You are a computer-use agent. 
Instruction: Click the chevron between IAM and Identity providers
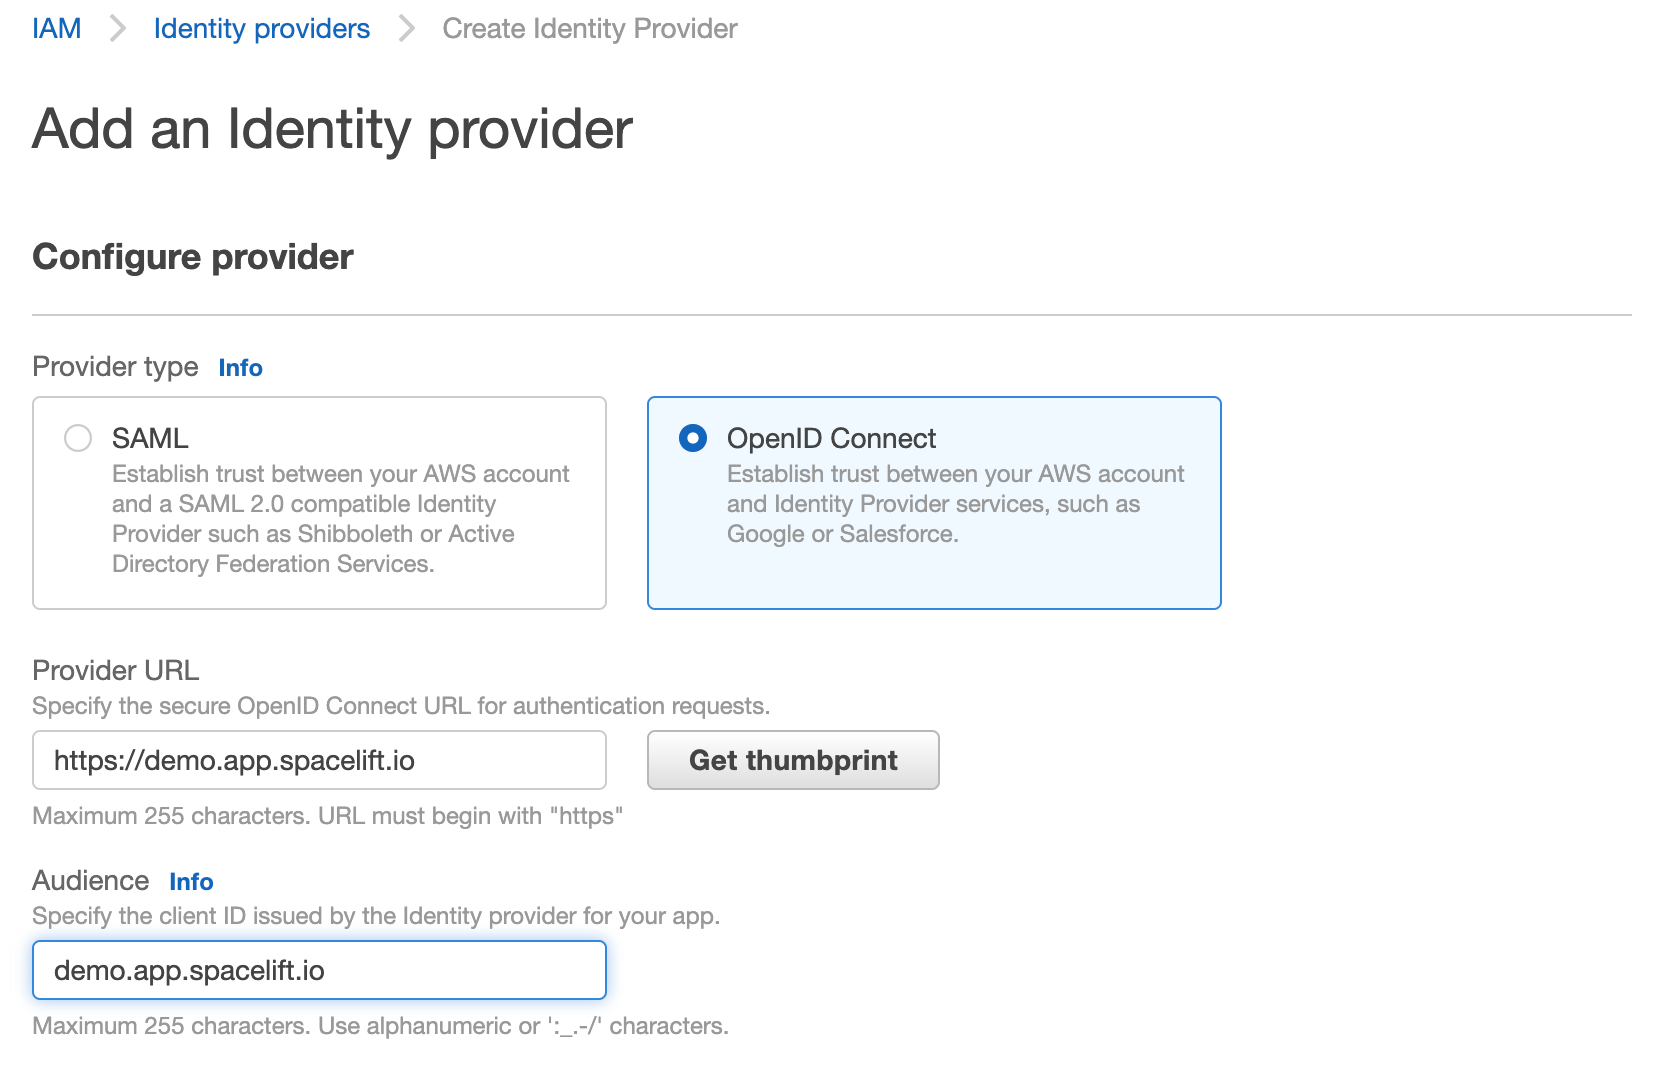click(x=117, y=28)
